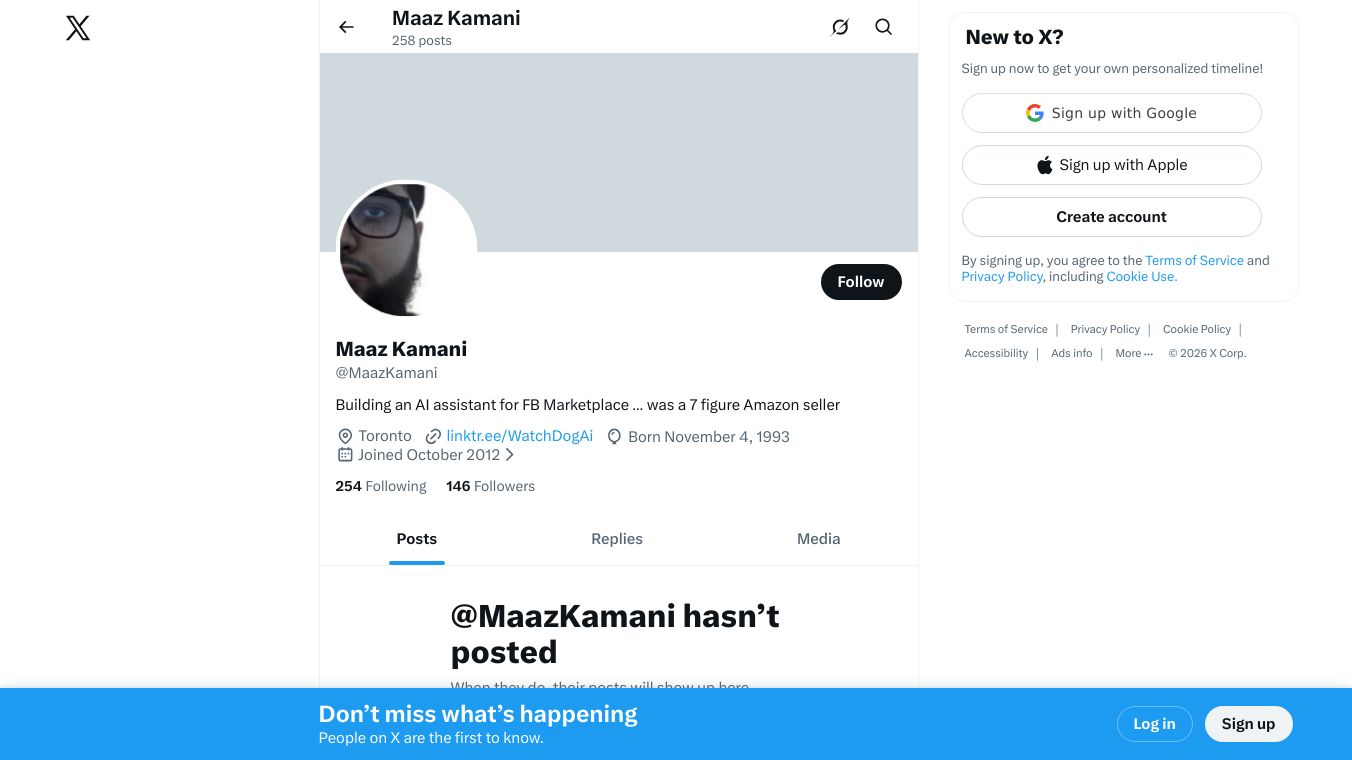Expand the Joined October 2012 chevron
This screenshot has width=1352, height=760.
pyautogui.click(x=510, y=455)
